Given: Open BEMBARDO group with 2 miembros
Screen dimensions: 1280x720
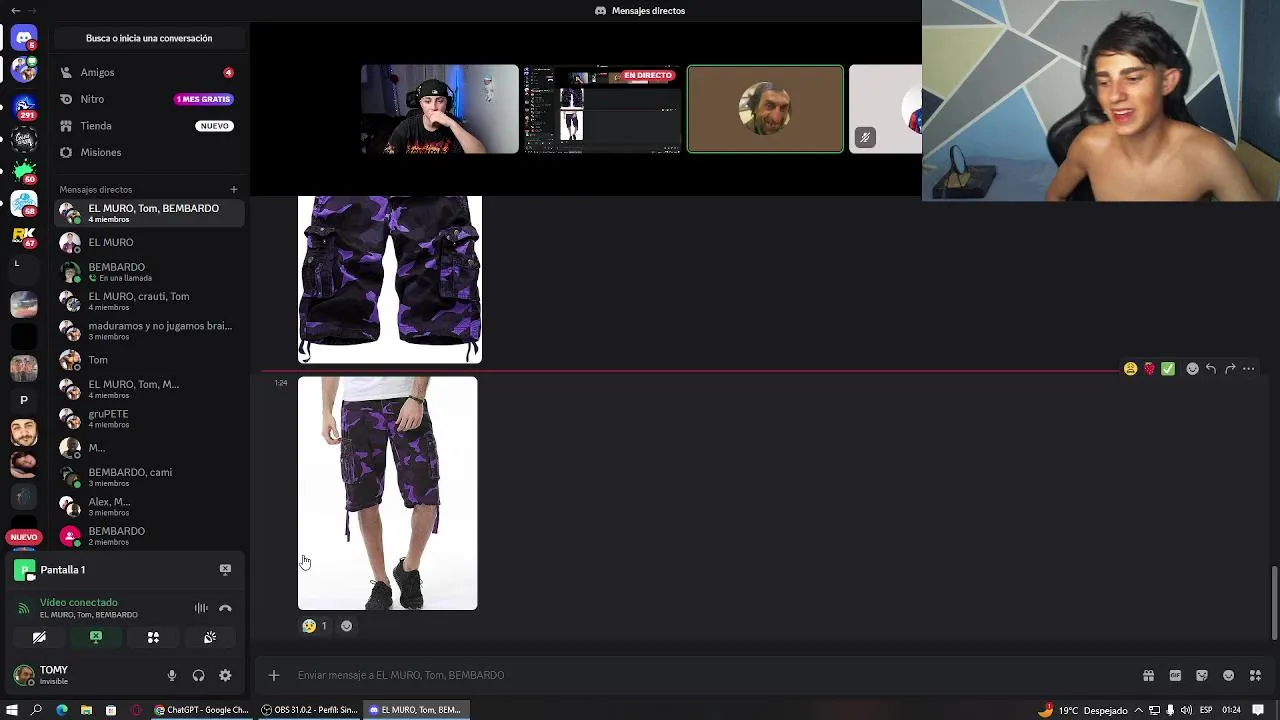Looking at the screenshot, I should click(149, 536).
